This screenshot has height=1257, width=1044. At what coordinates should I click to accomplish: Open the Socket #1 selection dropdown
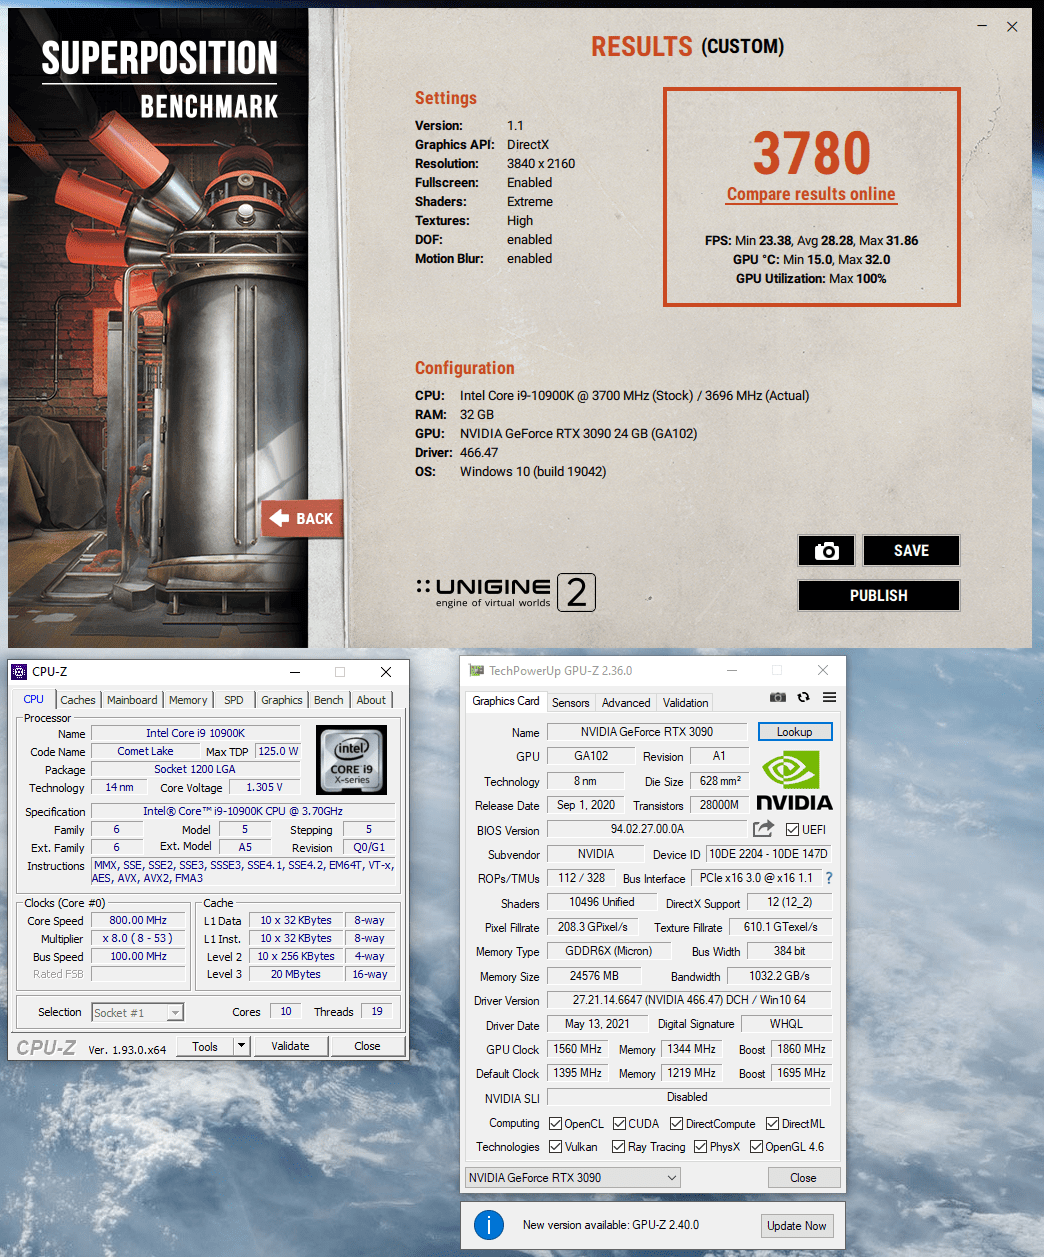(x=138, y=1012)
